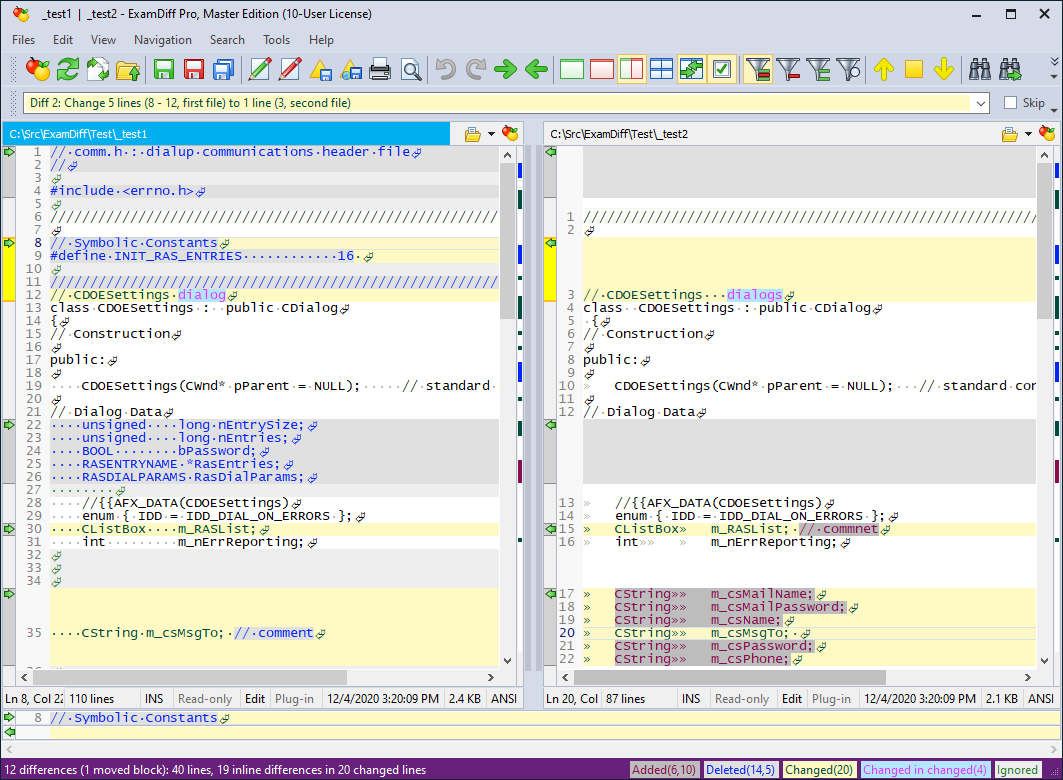The height and width of the screenshot is (780, 1063).
Task: Click the apple icon in _test1 pane header
Action: (x=510, y=134)
